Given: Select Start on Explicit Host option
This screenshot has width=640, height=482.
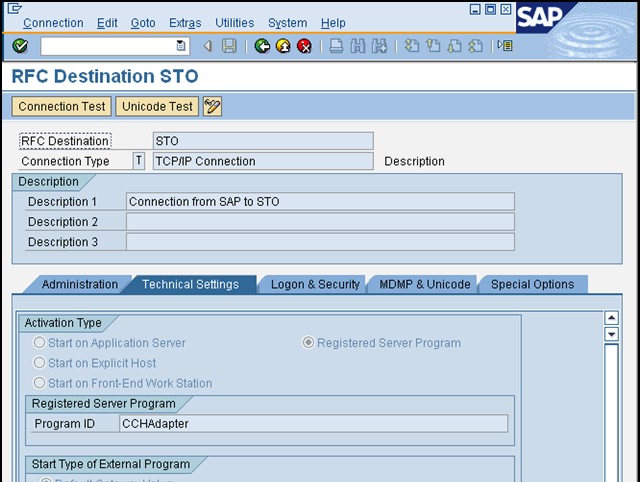Looking at the screenshot, I should click(40, 363).
